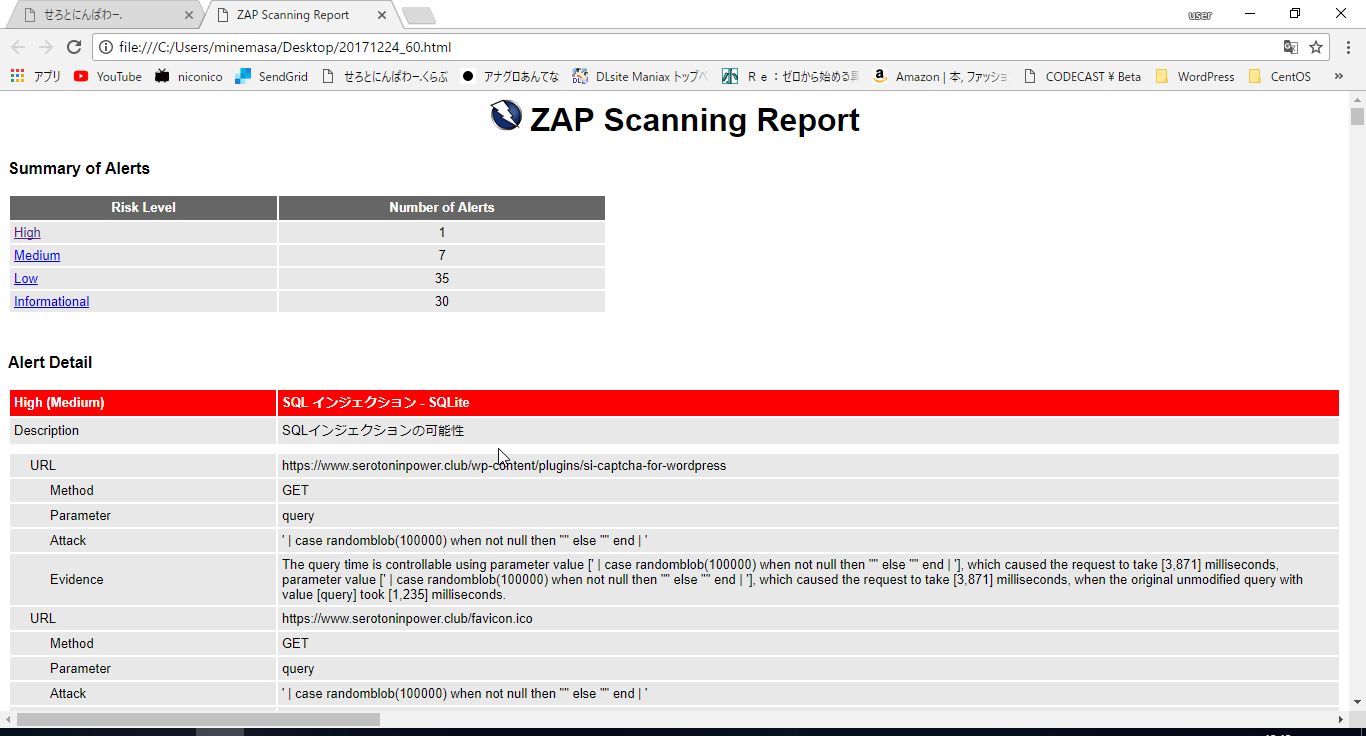Image resolution: width=1366 pixels, height=736 pixels.
Task: Bookmark this page with the star icon
Action: click(1316, 47)
